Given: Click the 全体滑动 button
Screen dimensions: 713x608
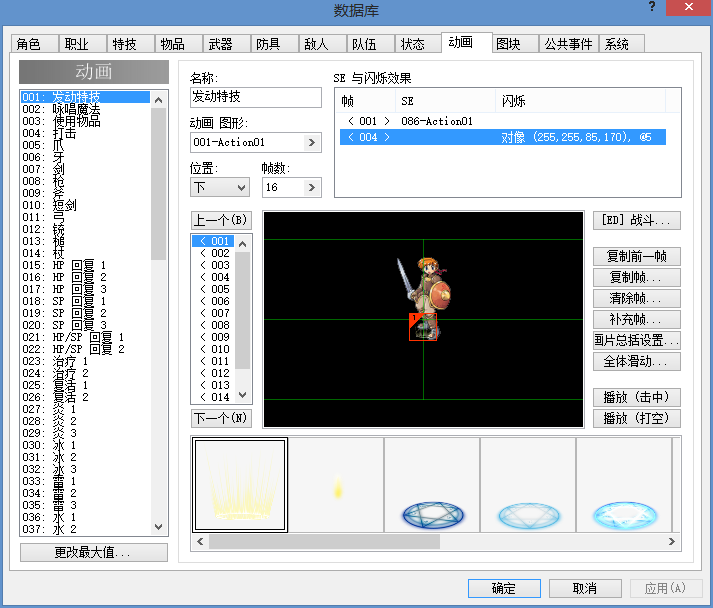Looking at the screenshot, I should (x=637, y=362).
